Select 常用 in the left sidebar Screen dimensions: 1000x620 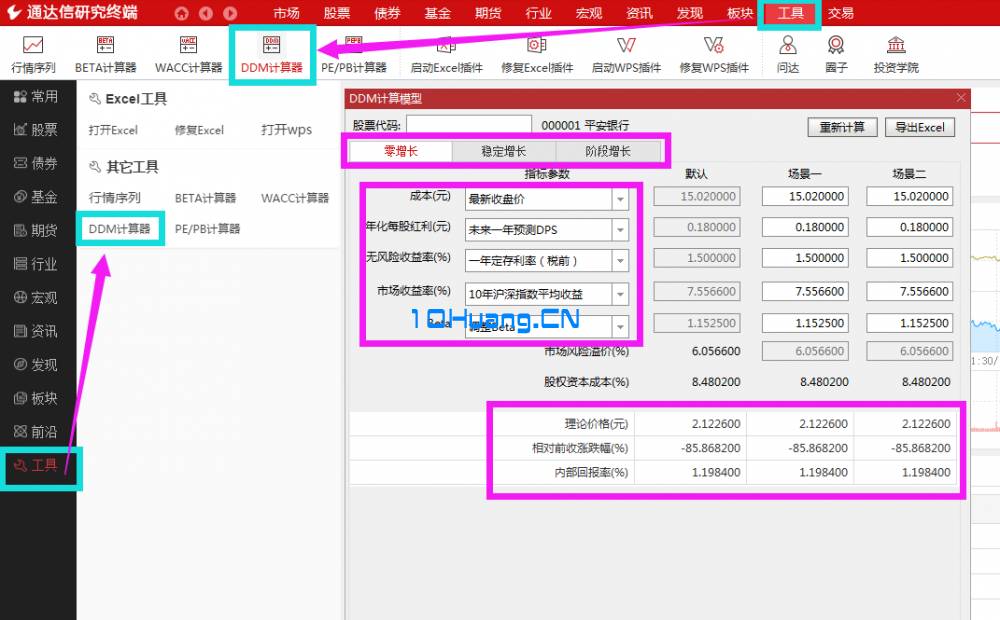[36, 96]
